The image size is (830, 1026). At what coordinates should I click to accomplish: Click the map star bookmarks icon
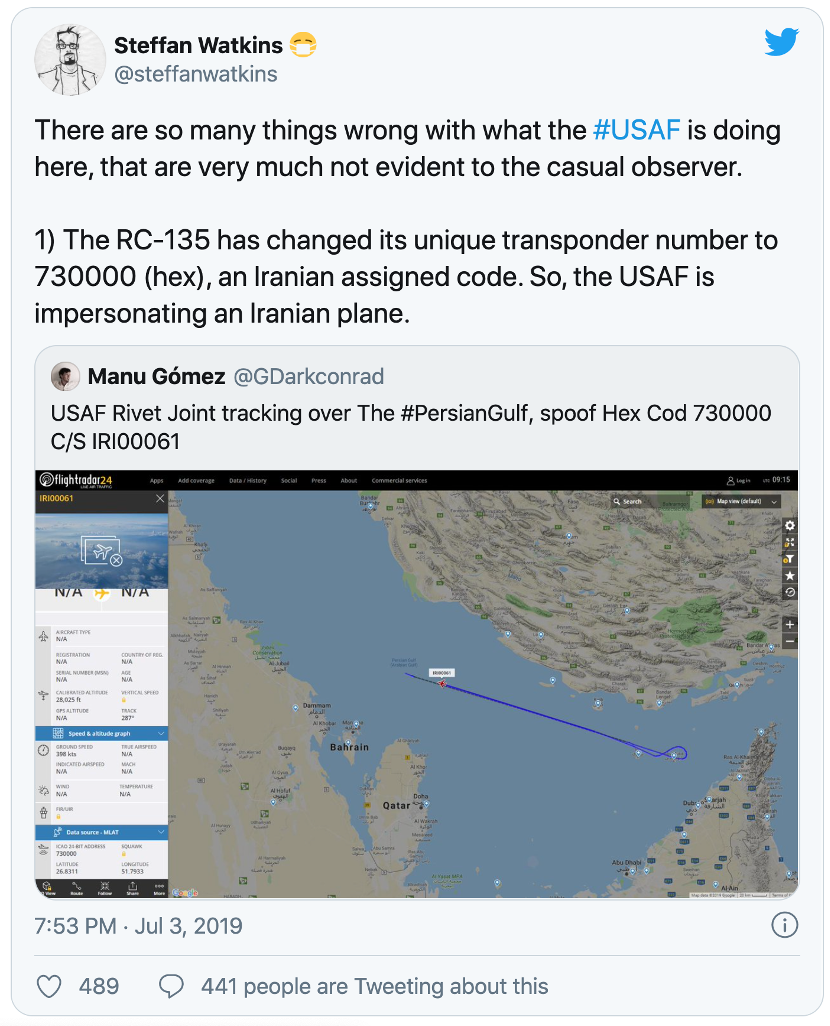(789, 576)
